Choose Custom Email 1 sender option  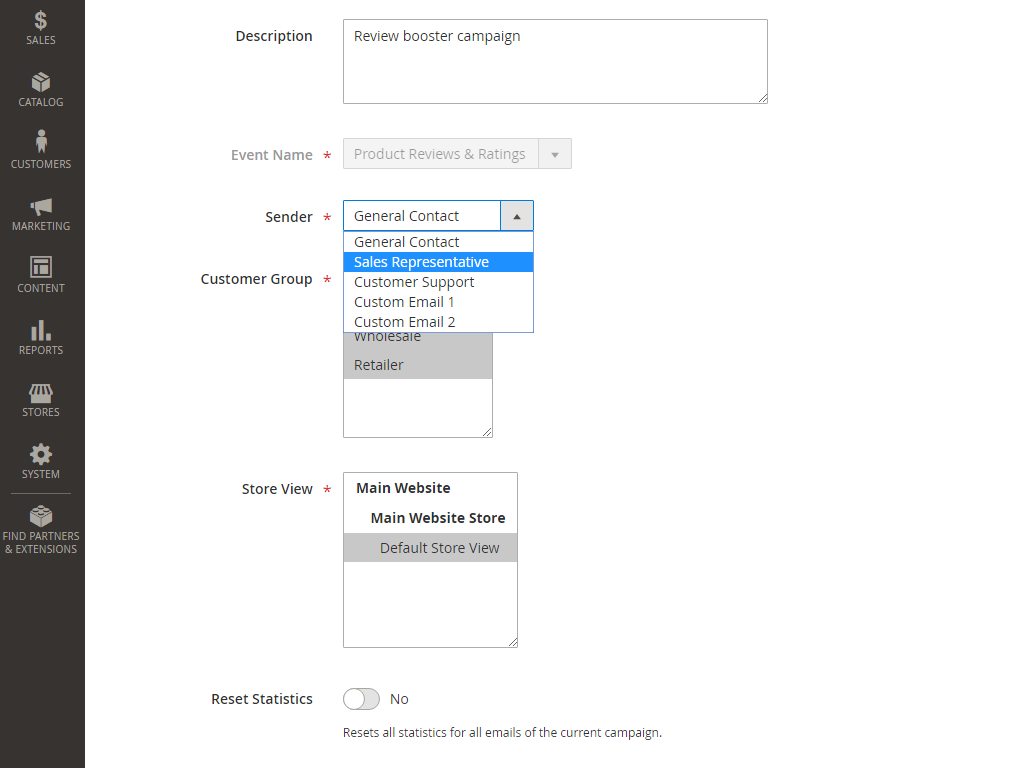point(438,302)
